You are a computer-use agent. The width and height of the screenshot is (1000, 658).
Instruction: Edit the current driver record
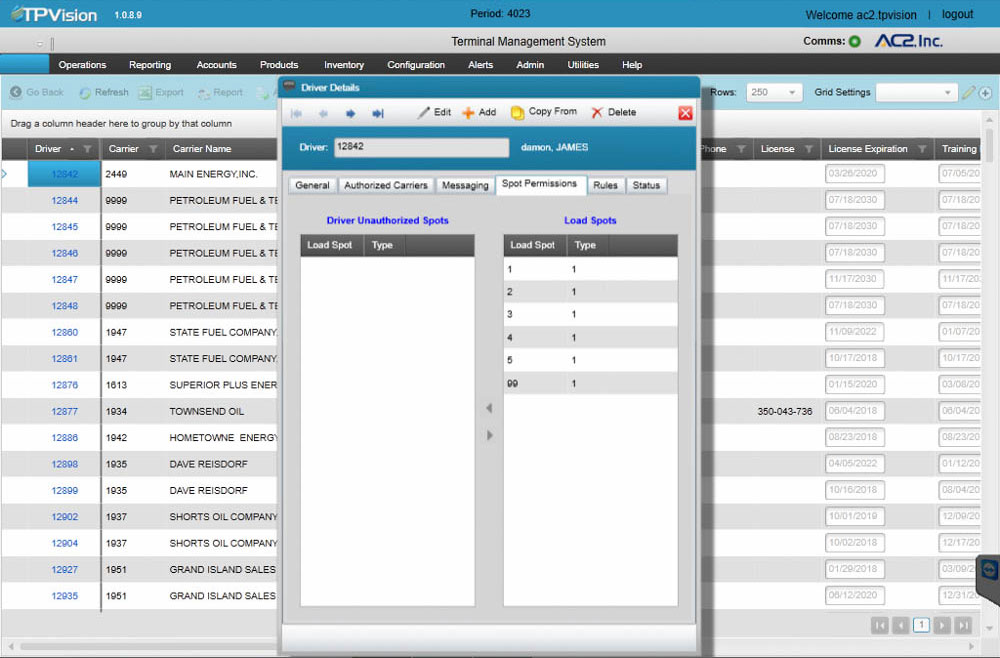tap(434, 112)
